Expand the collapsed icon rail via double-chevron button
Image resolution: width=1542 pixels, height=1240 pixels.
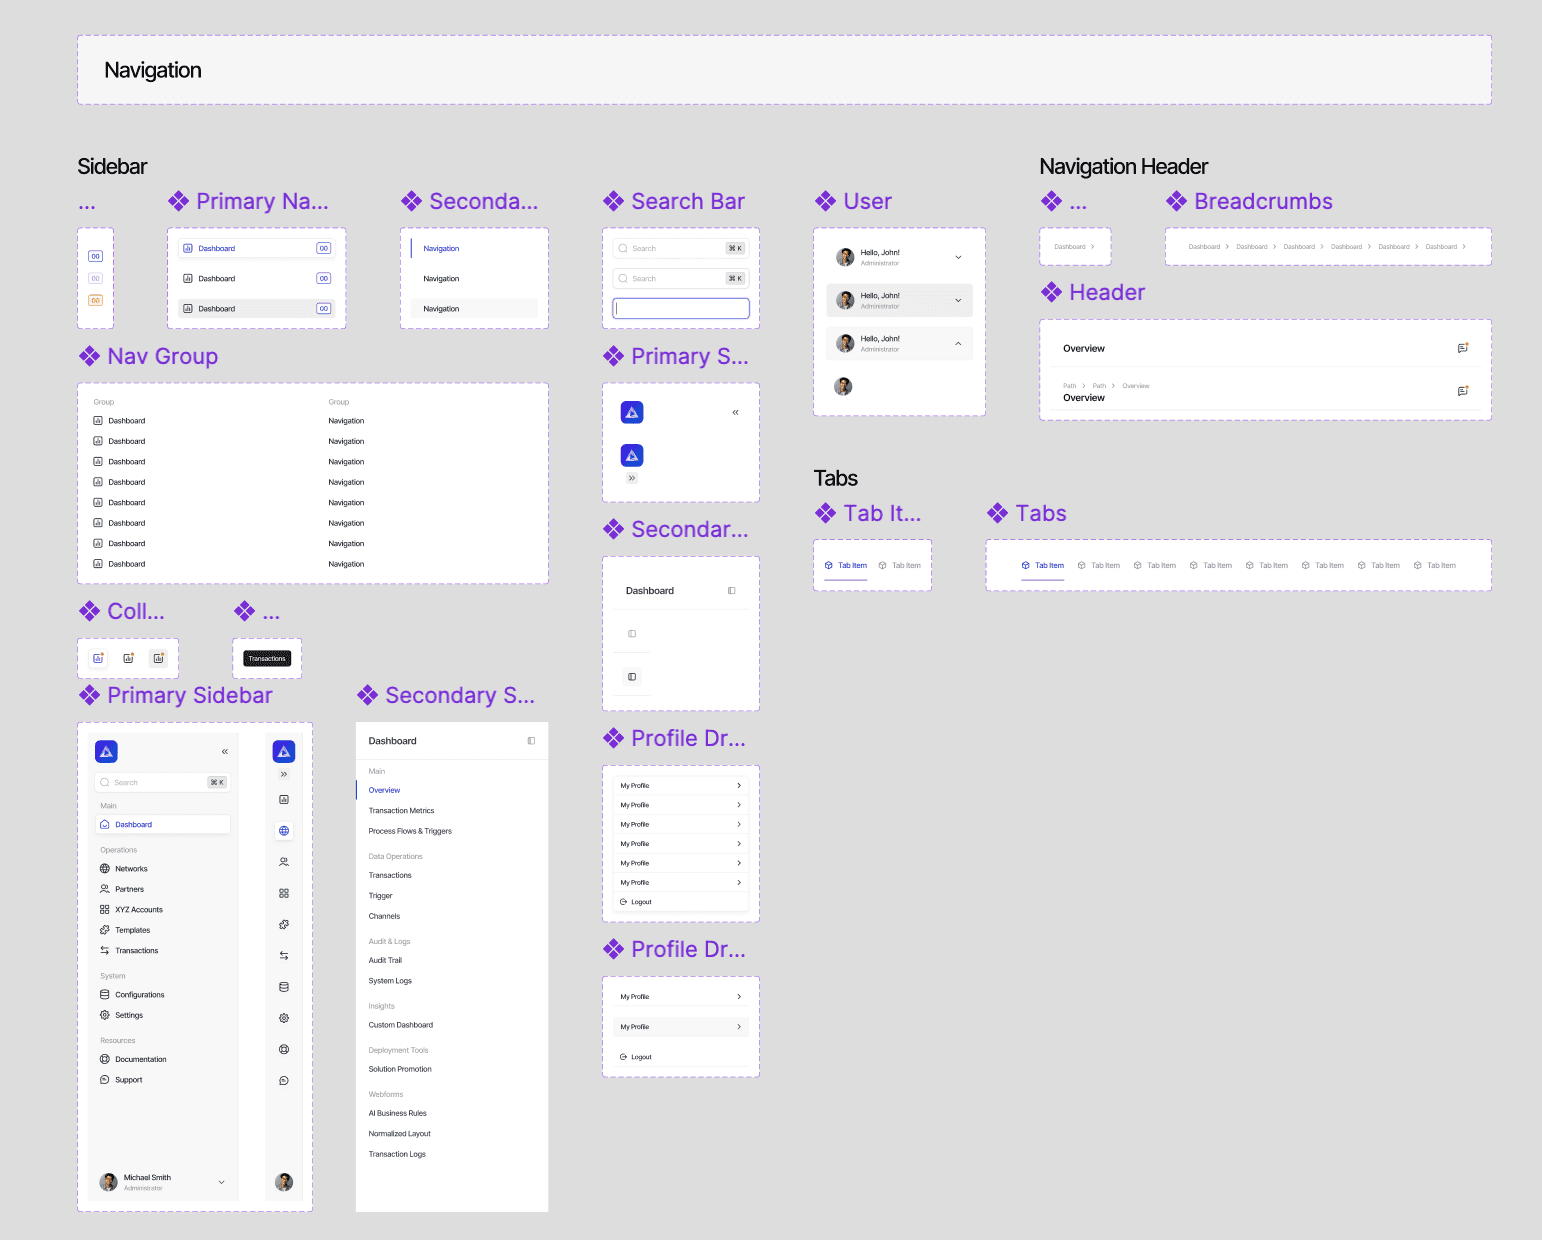[x=284, y=774]
